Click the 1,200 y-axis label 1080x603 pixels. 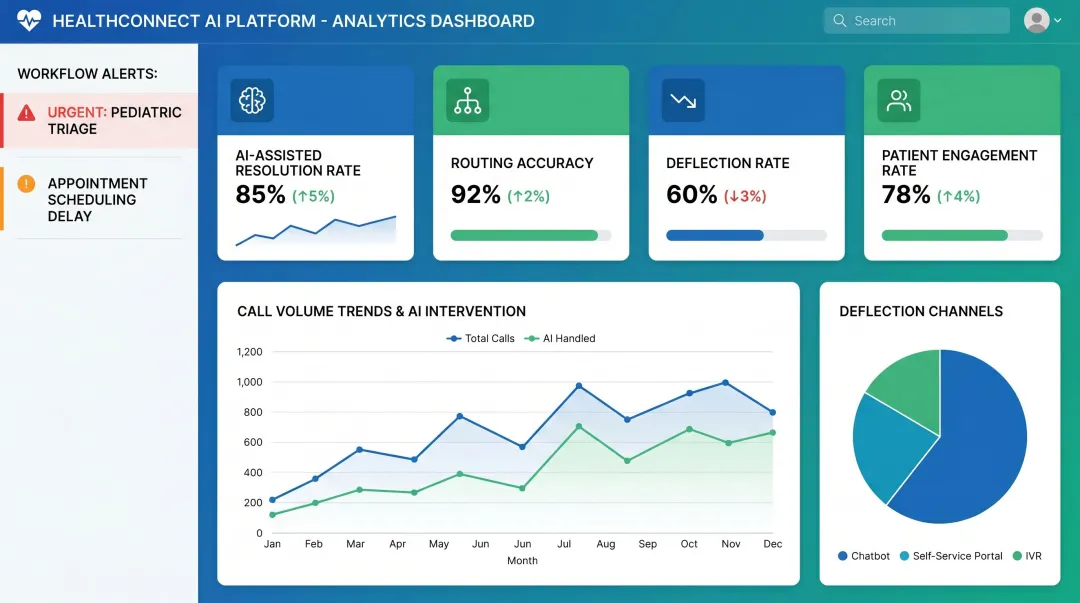coord(249,351)
